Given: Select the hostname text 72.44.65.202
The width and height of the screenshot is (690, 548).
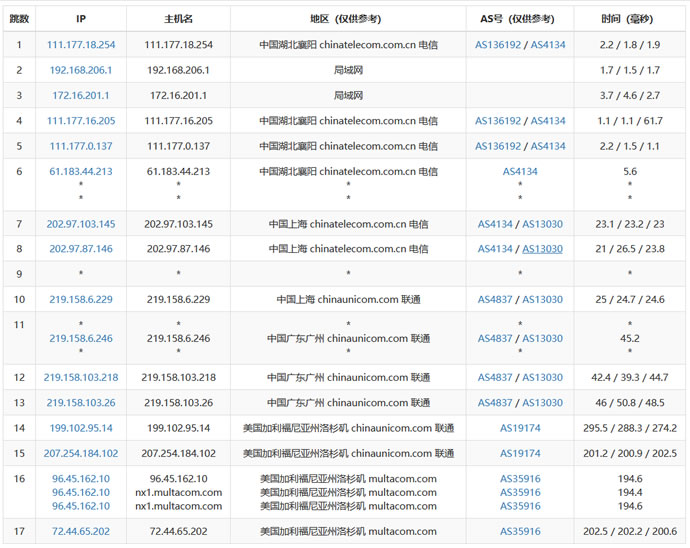Looking at the screenshot, I should tap(178, 531).
